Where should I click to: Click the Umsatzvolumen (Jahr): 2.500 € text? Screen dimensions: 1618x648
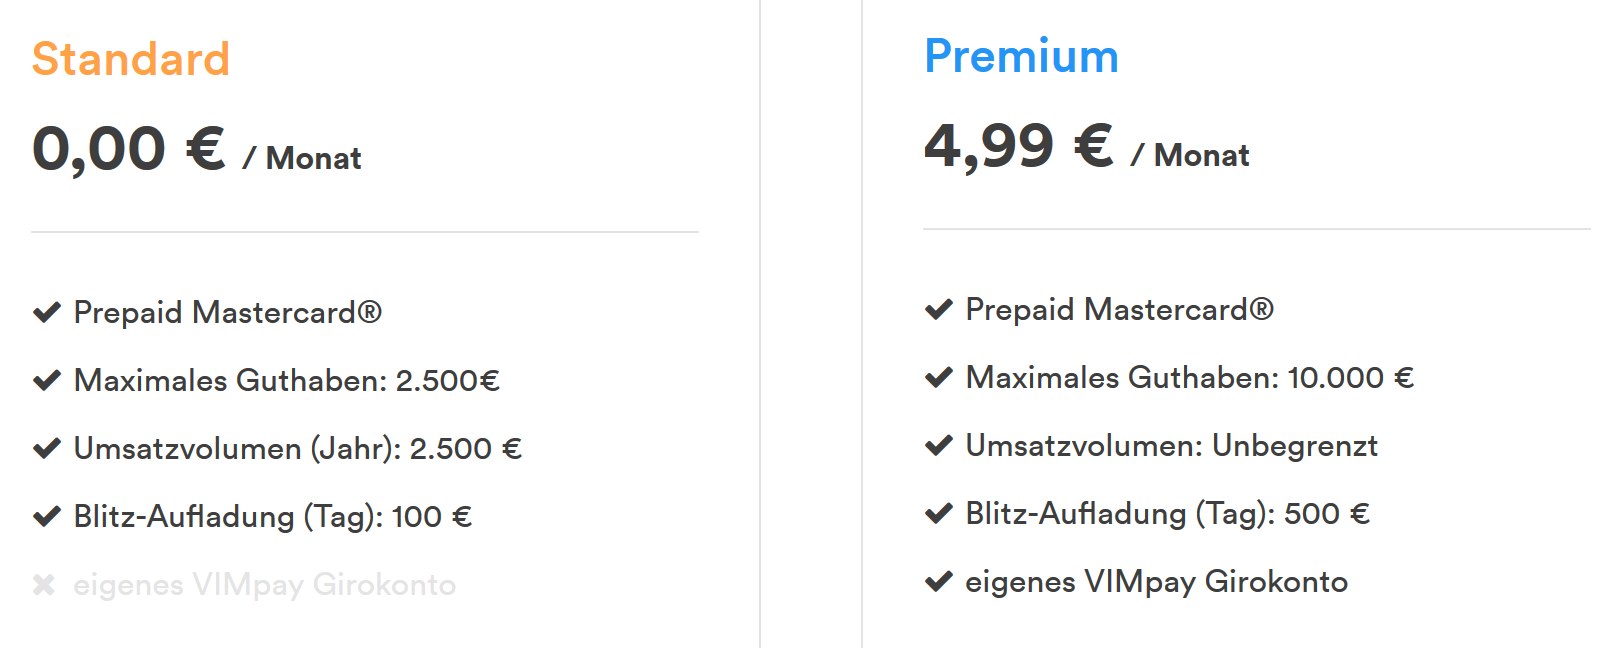point(297,449)
